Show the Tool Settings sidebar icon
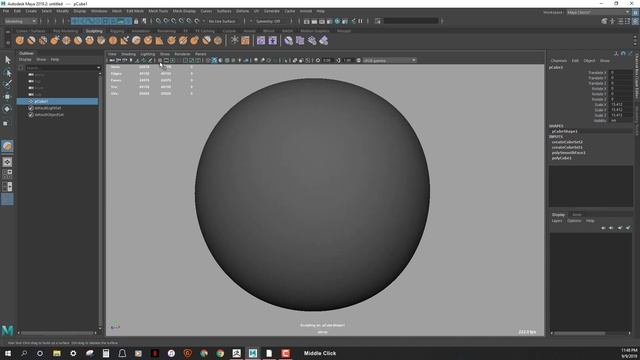 click(x=627, y=21)
